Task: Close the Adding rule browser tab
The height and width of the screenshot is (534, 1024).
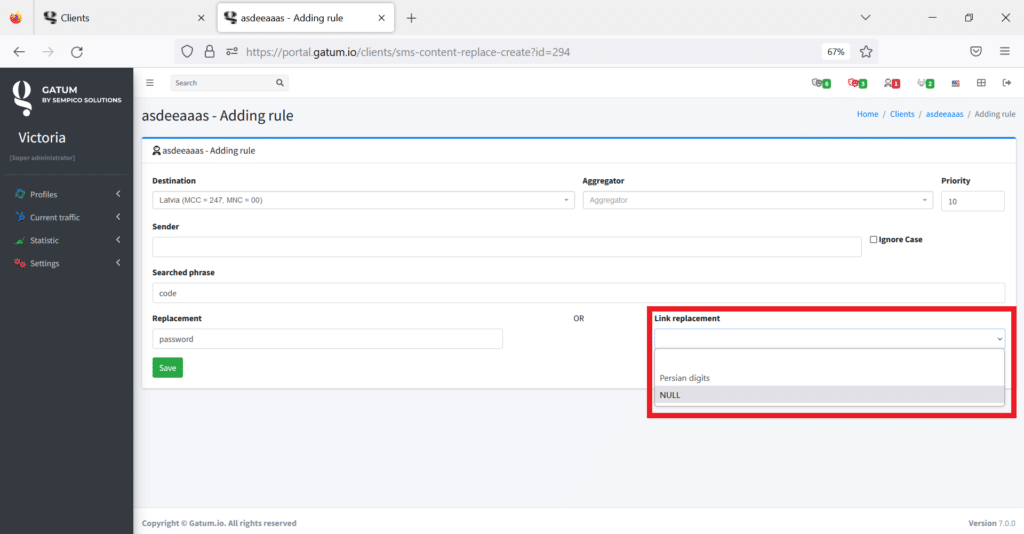Action: coord(381,18)
